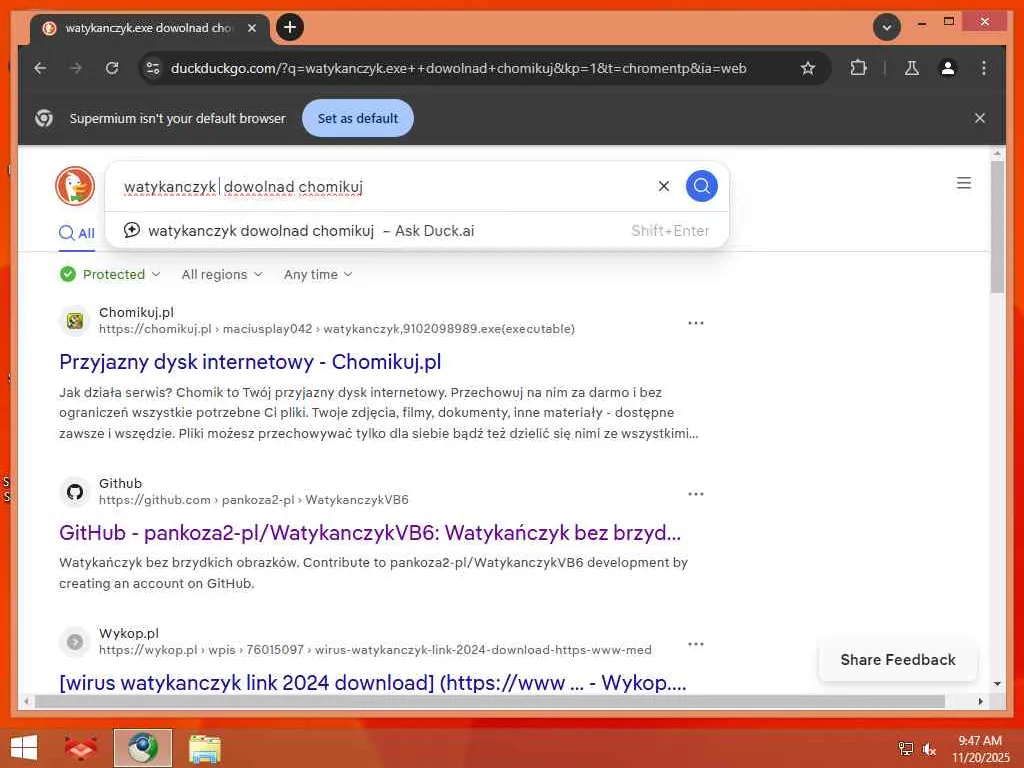The image size is (1024, 768).
Task: Open more options for Wykop.pl result
Action: [x=696, y=644]
